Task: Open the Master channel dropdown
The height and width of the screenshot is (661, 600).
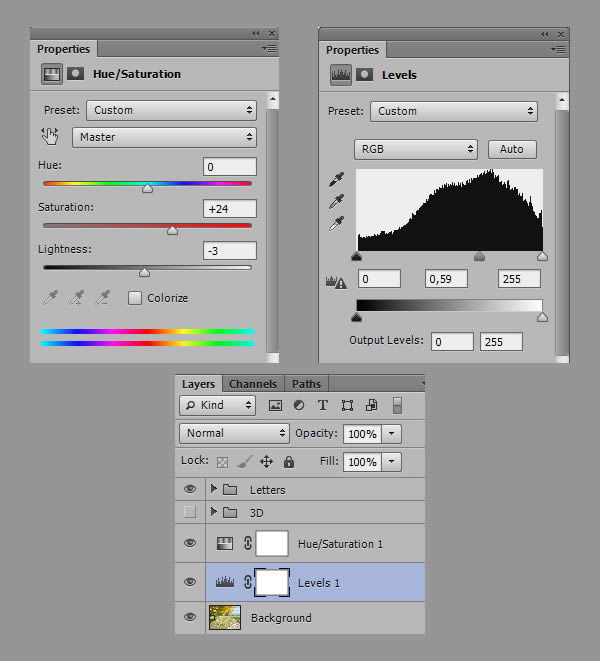Action: tap(164, 137)
